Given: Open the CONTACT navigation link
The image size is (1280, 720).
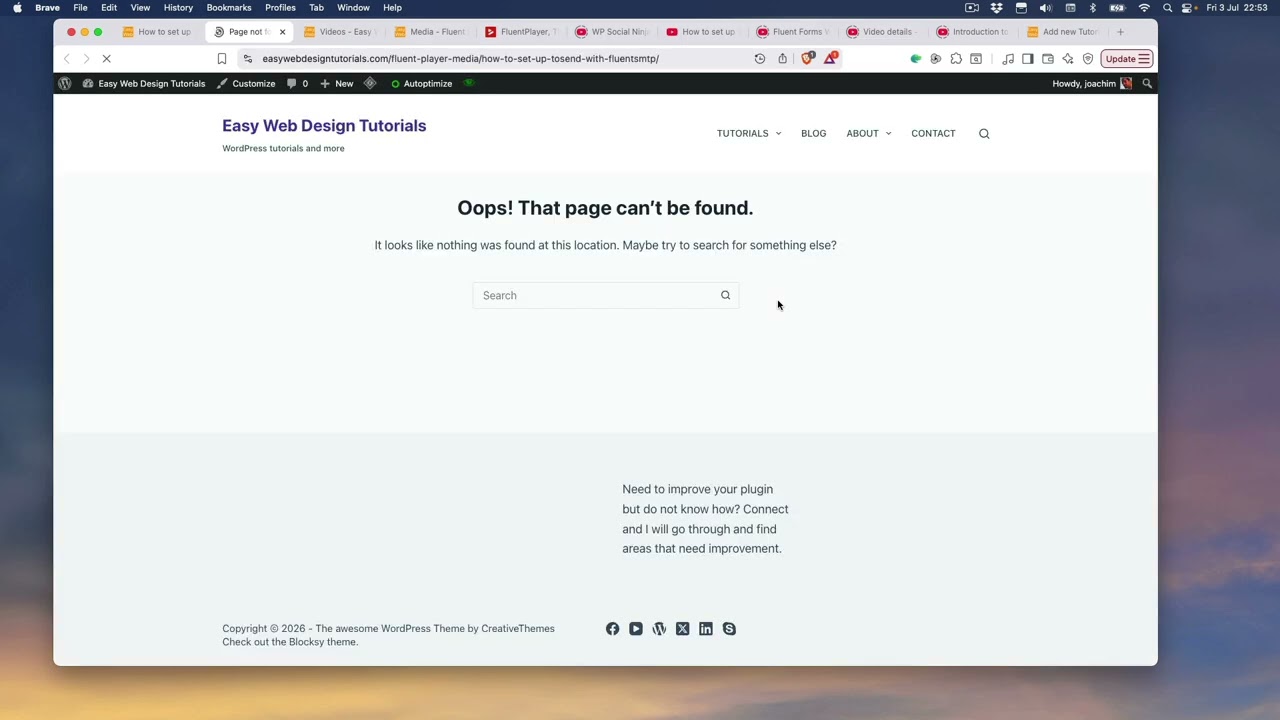Looking at the screenshot, I should pyautogui.click(x=933, y=133).
